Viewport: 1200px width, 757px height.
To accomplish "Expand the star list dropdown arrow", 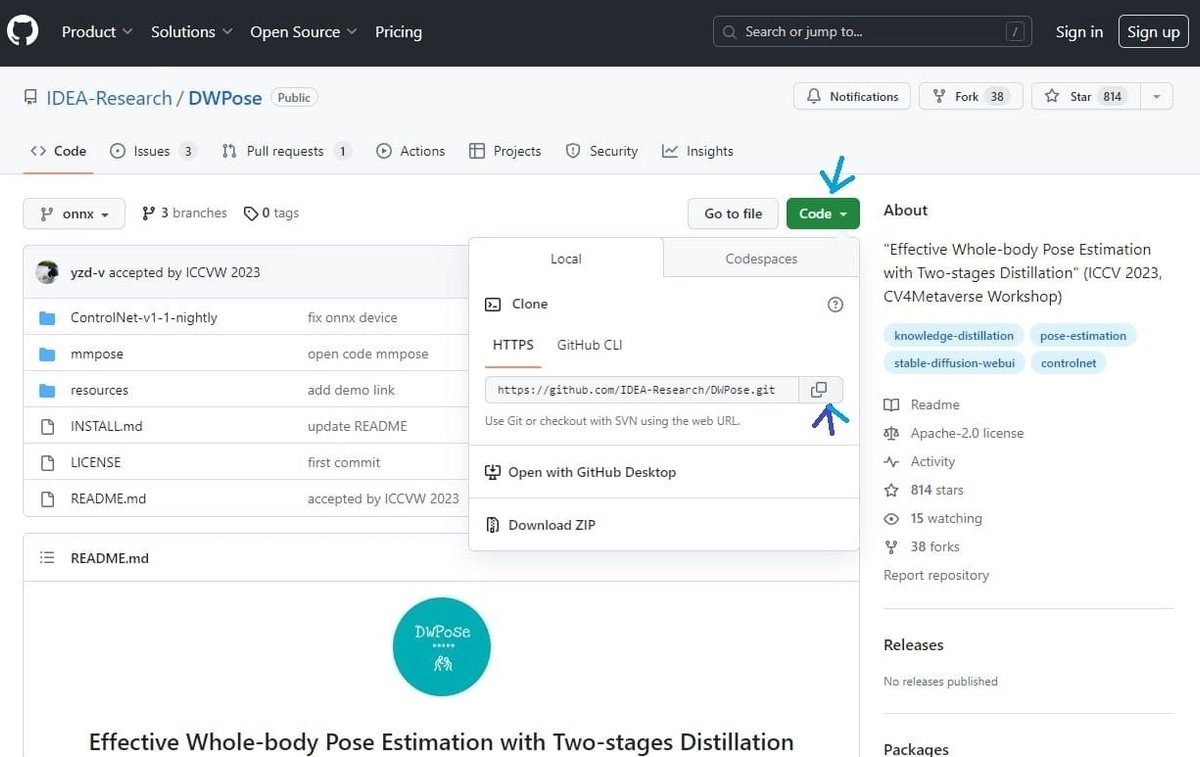I will coord(1156,97).
